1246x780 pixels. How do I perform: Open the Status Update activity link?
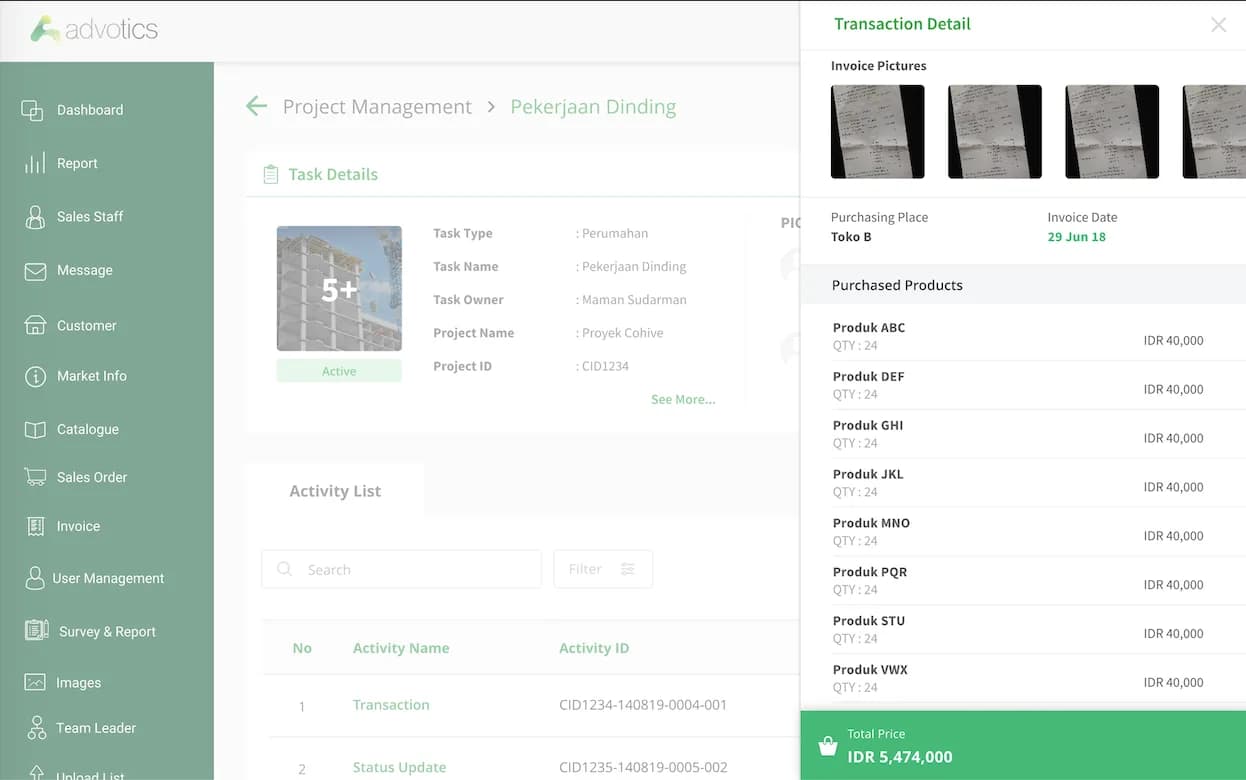399,768
